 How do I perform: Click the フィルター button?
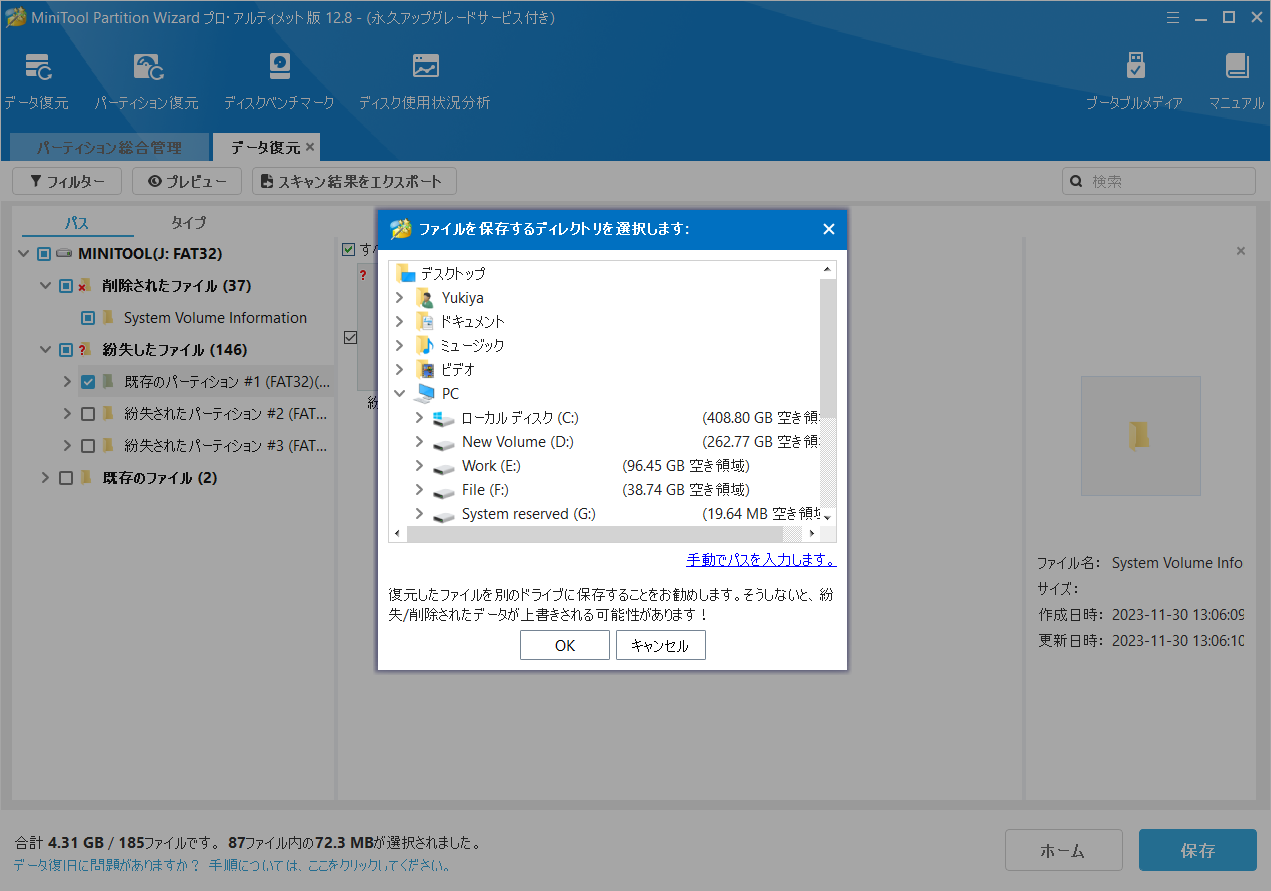tap(66, 181)
